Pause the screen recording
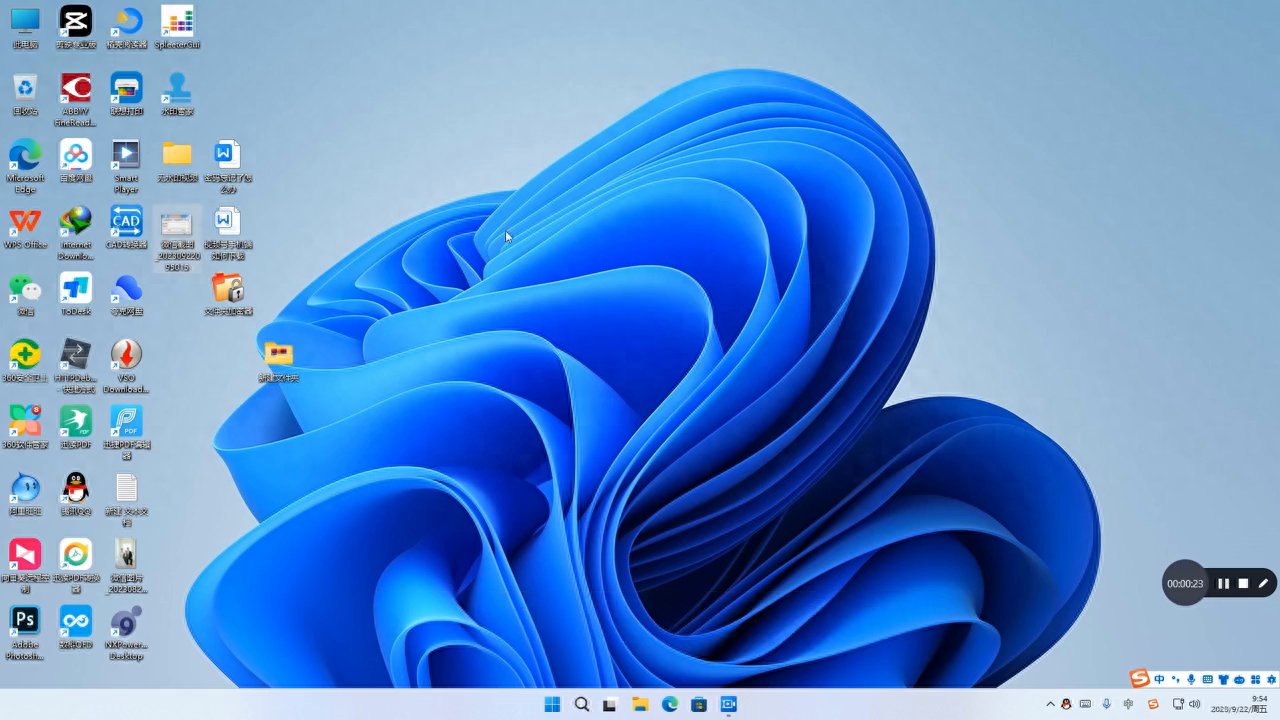 (1223, 584)
